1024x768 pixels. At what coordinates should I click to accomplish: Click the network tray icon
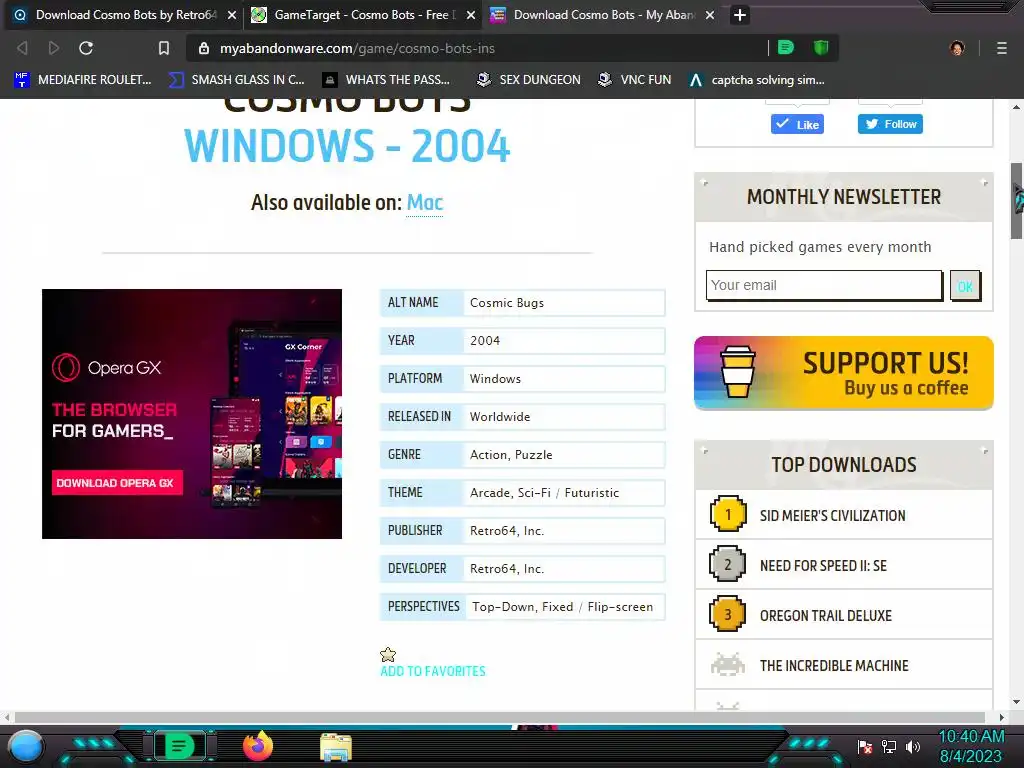pyautogui.click(x=889, y=747)
